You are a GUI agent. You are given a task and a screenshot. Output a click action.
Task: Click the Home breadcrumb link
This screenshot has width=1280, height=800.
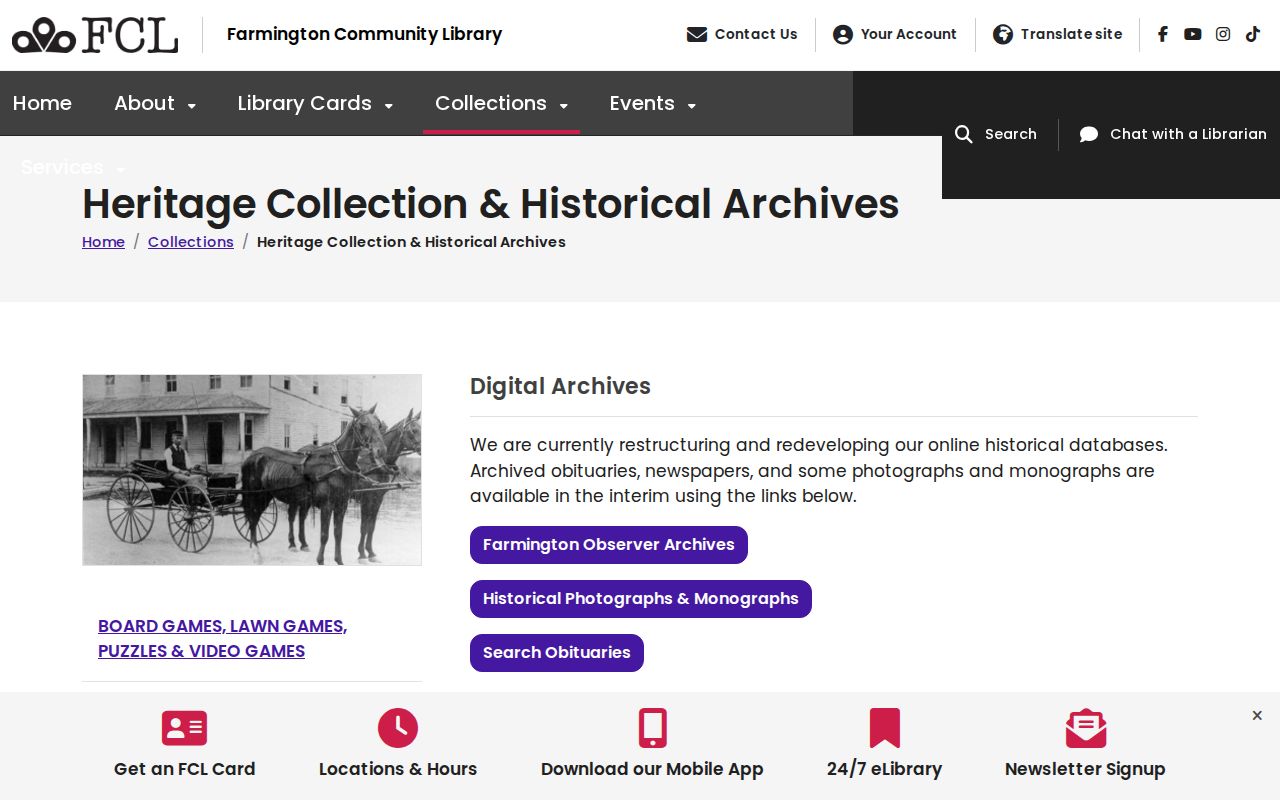103,242
